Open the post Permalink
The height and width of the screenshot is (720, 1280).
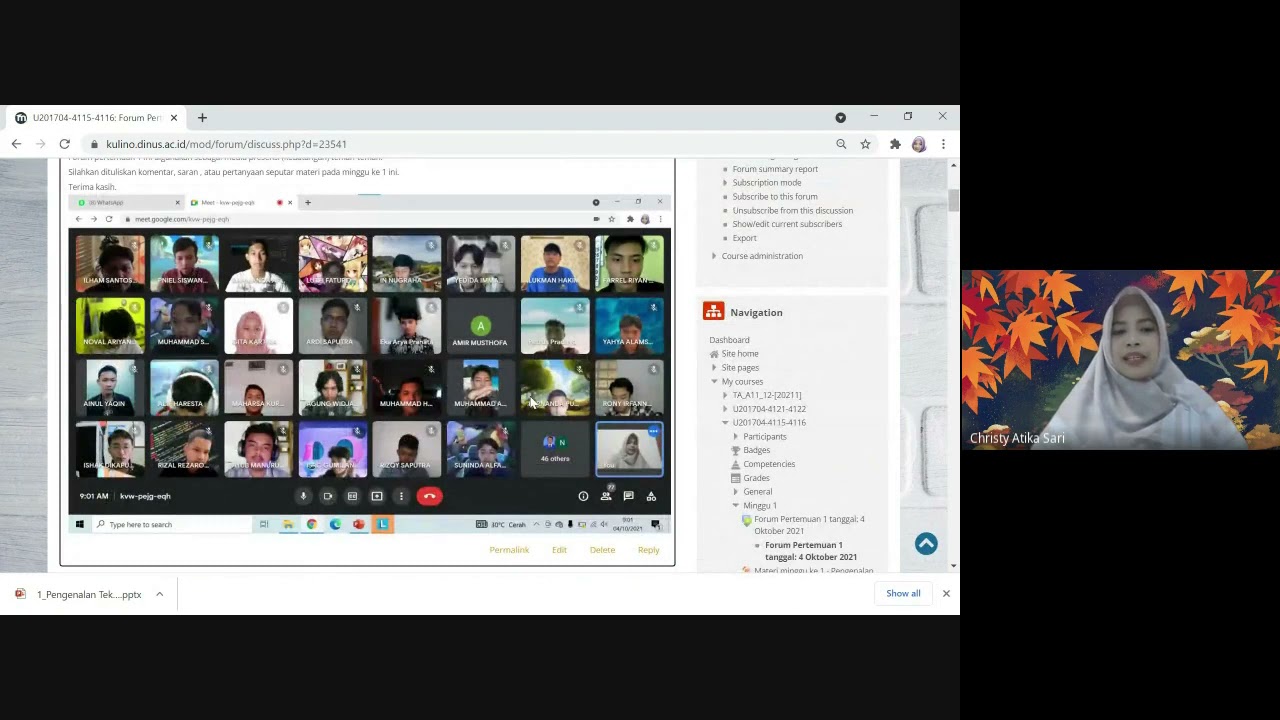pyautogui.click(x=509, y=550)
